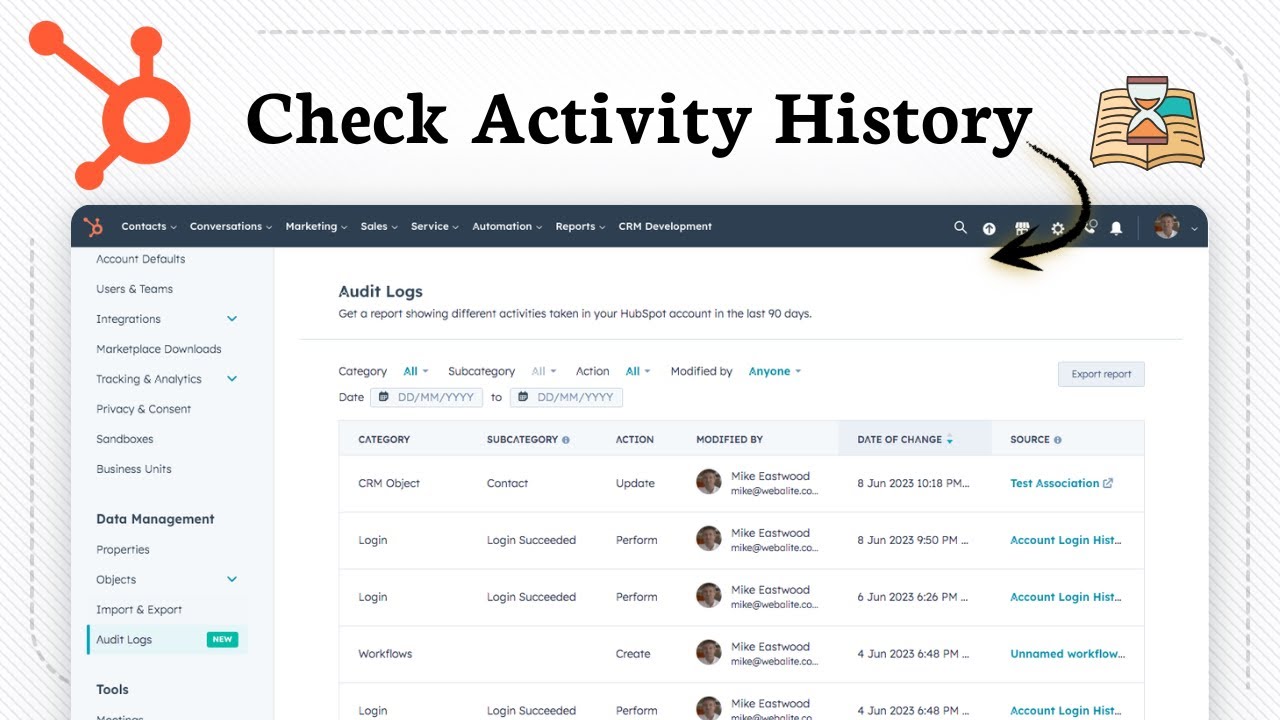The image size is (1280, 720).
Task: Open Account Login History link for 6 Jun
Action: (x=1065, y=597)
